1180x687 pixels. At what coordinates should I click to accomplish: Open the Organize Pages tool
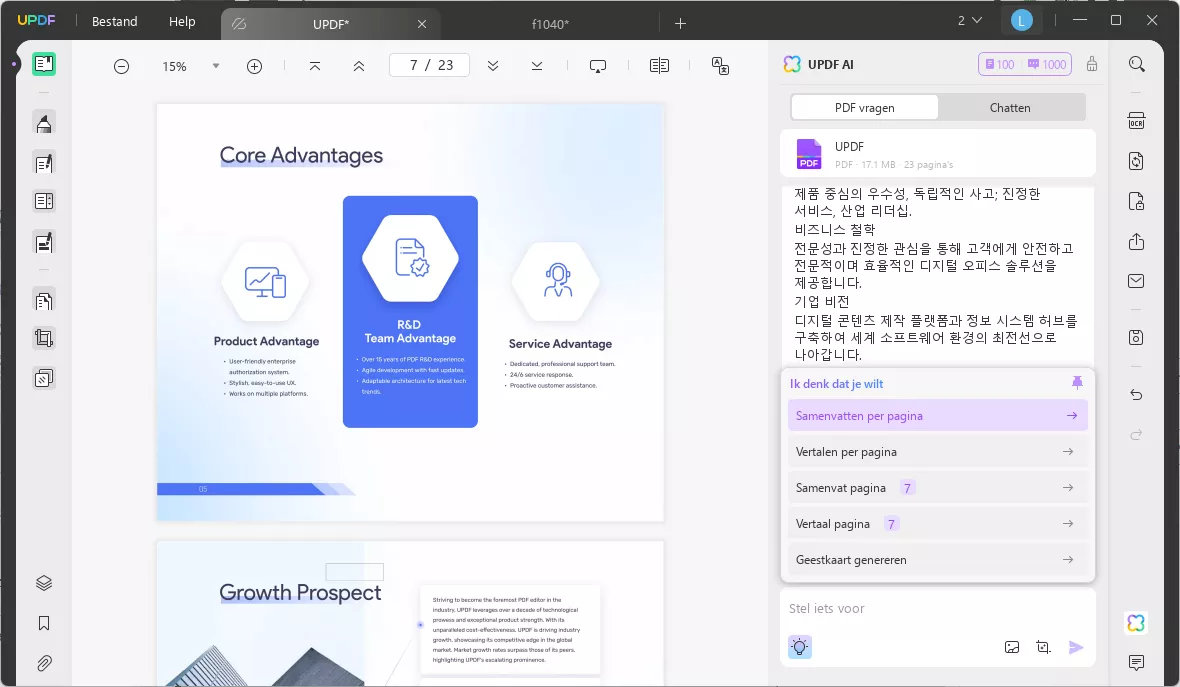tap(44, 301)
